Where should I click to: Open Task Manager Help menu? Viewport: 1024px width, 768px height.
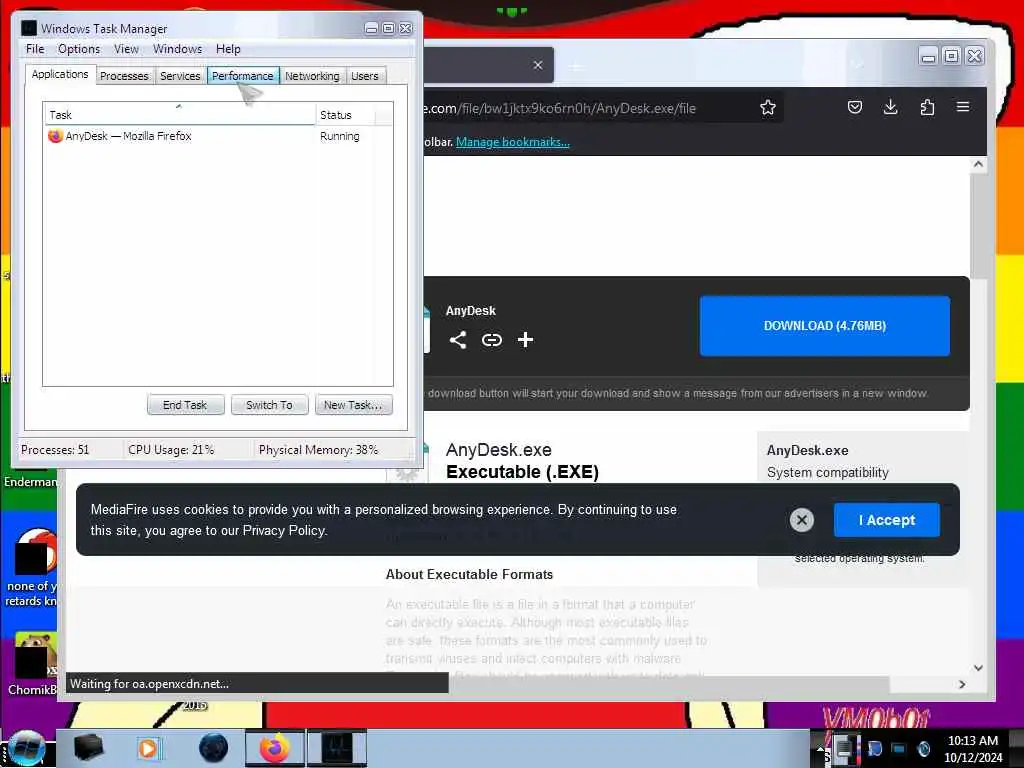228,49
